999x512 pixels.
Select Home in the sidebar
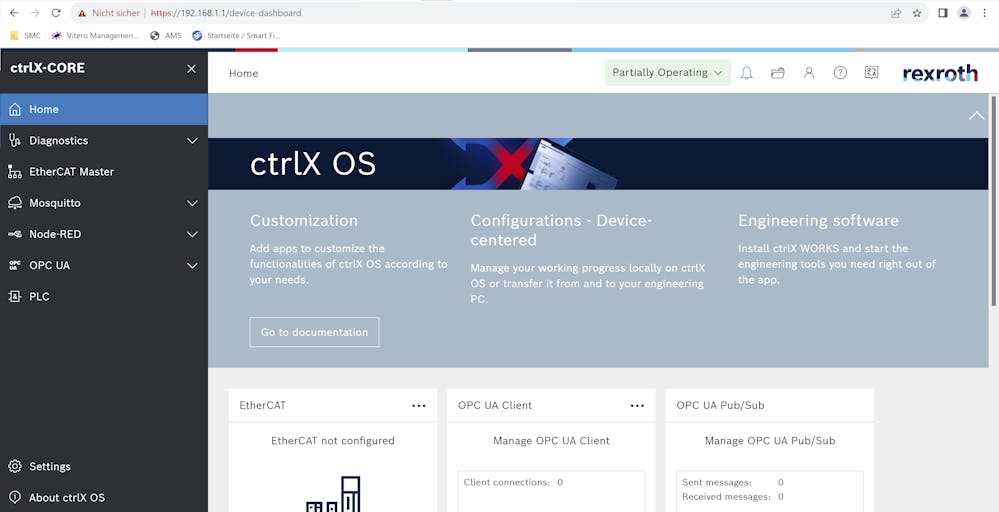point(104,110)
